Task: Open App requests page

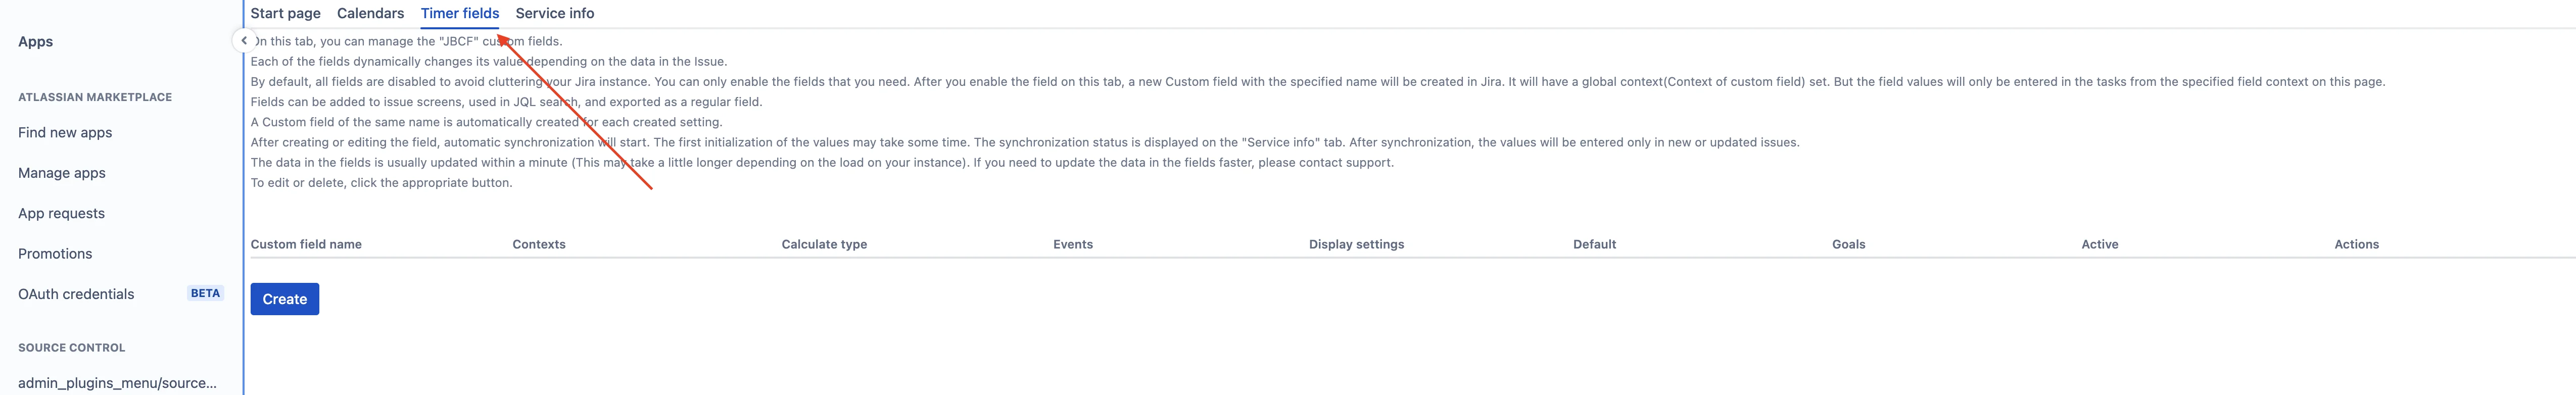Action: (x=61, y=213)
